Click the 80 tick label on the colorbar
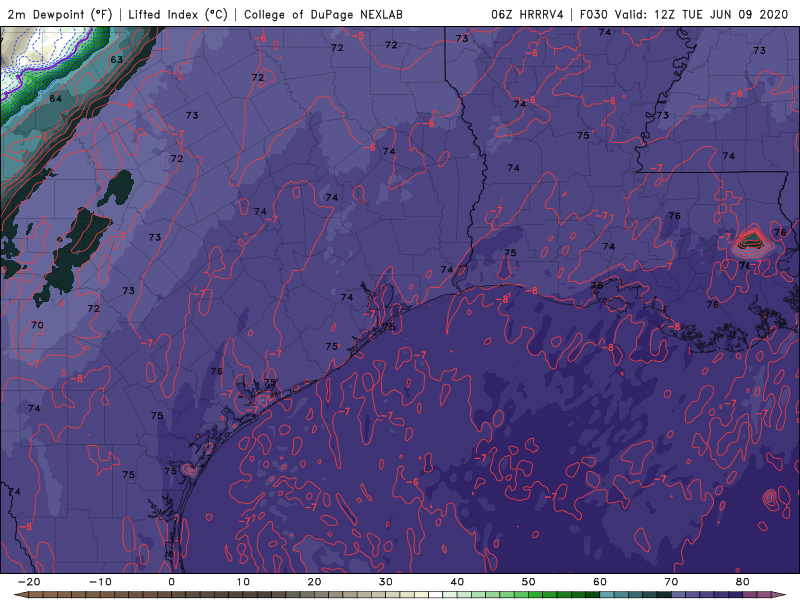800x600 pixels. click(x=743, y=582)
